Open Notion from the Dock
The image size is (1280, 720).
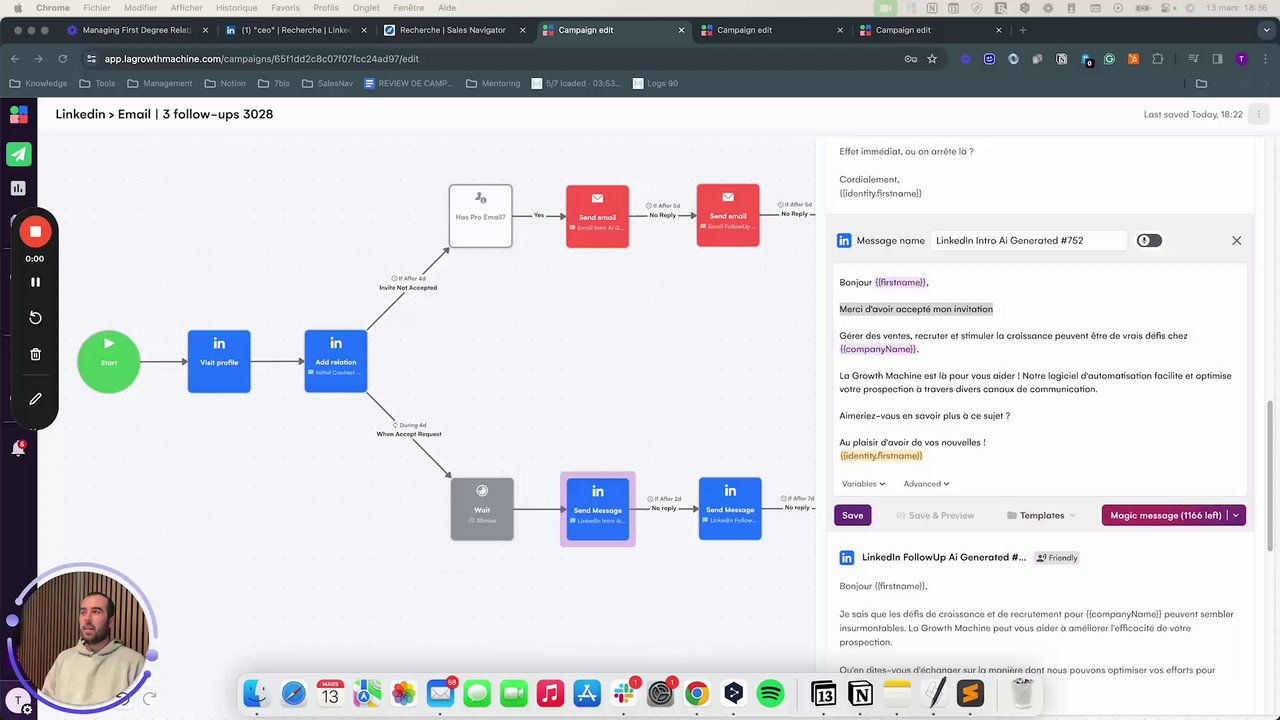click(x=861, y=693)
